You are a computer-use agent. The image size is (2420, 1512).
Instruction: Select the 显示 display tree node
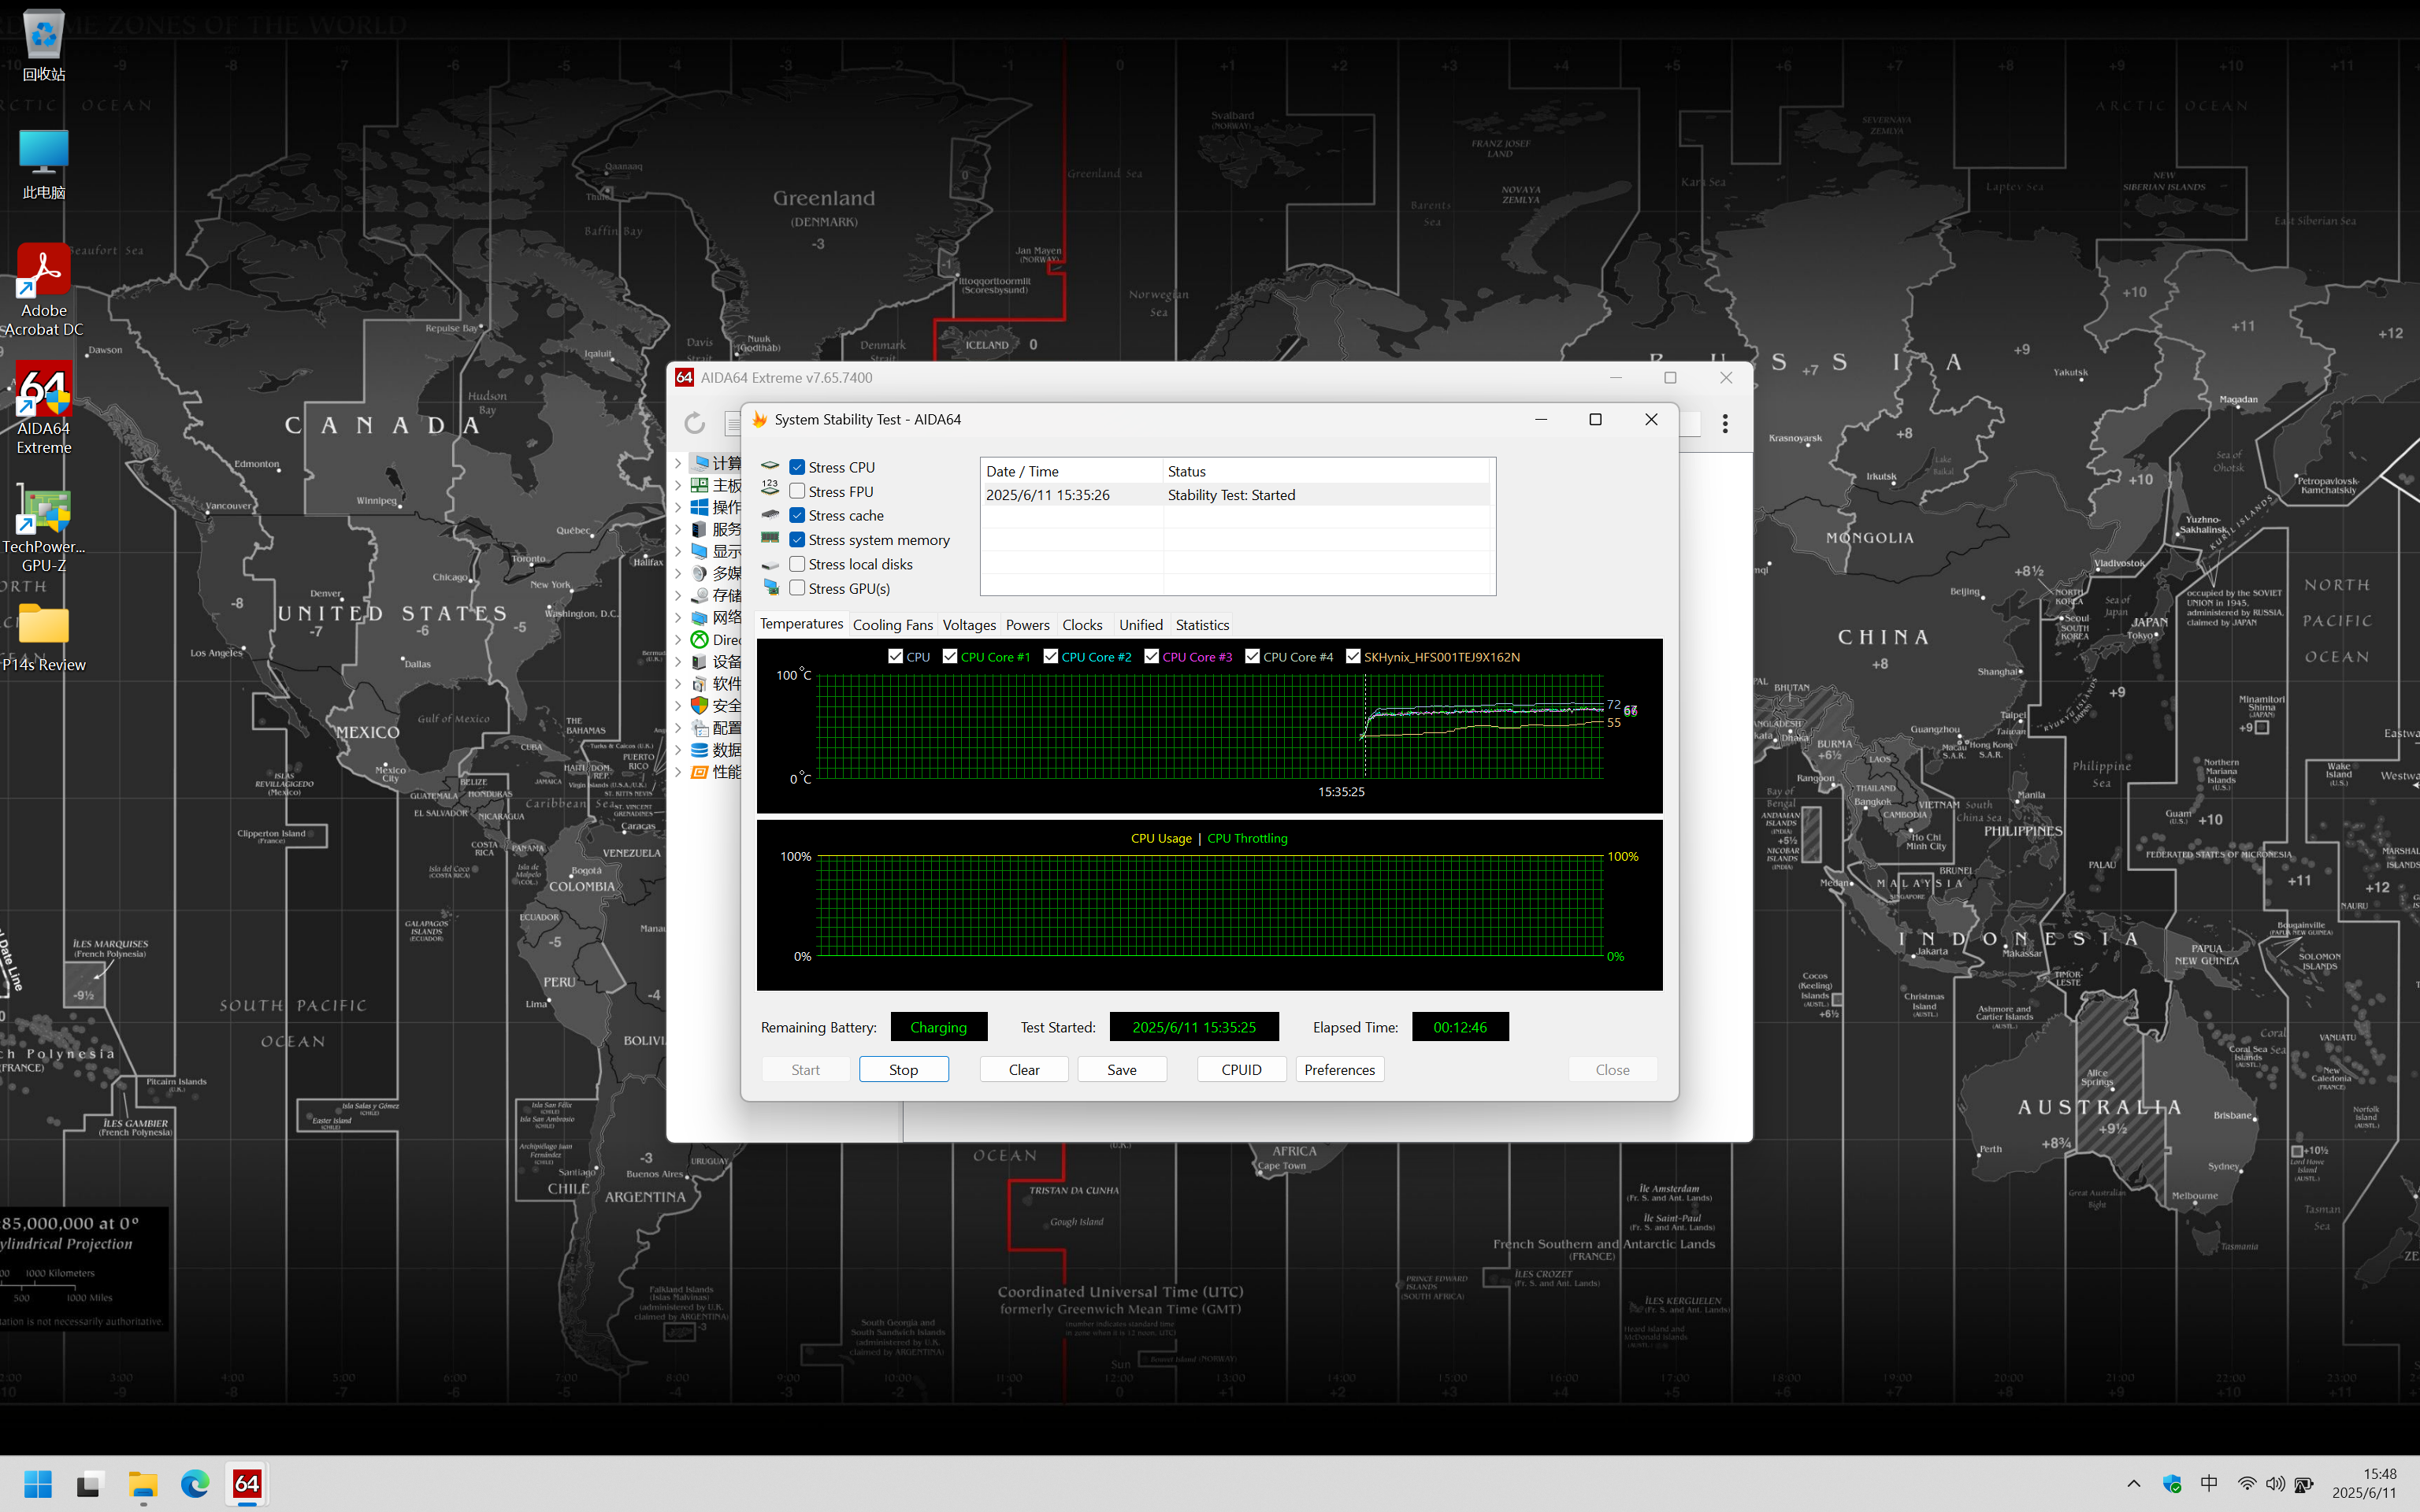716,551
